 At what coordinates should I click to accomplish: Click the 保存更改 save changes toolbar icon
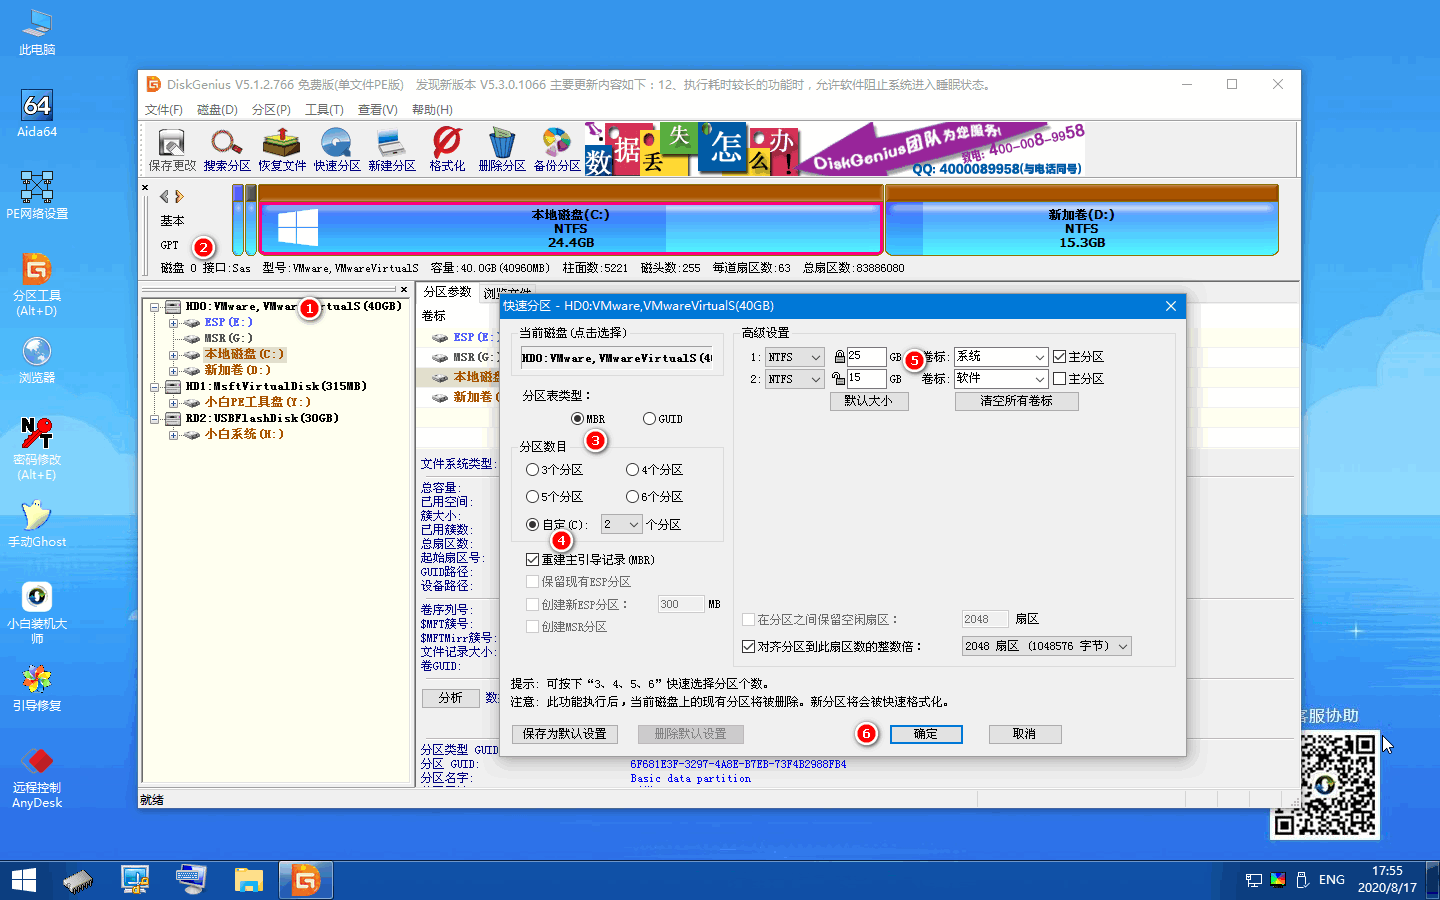170,147
